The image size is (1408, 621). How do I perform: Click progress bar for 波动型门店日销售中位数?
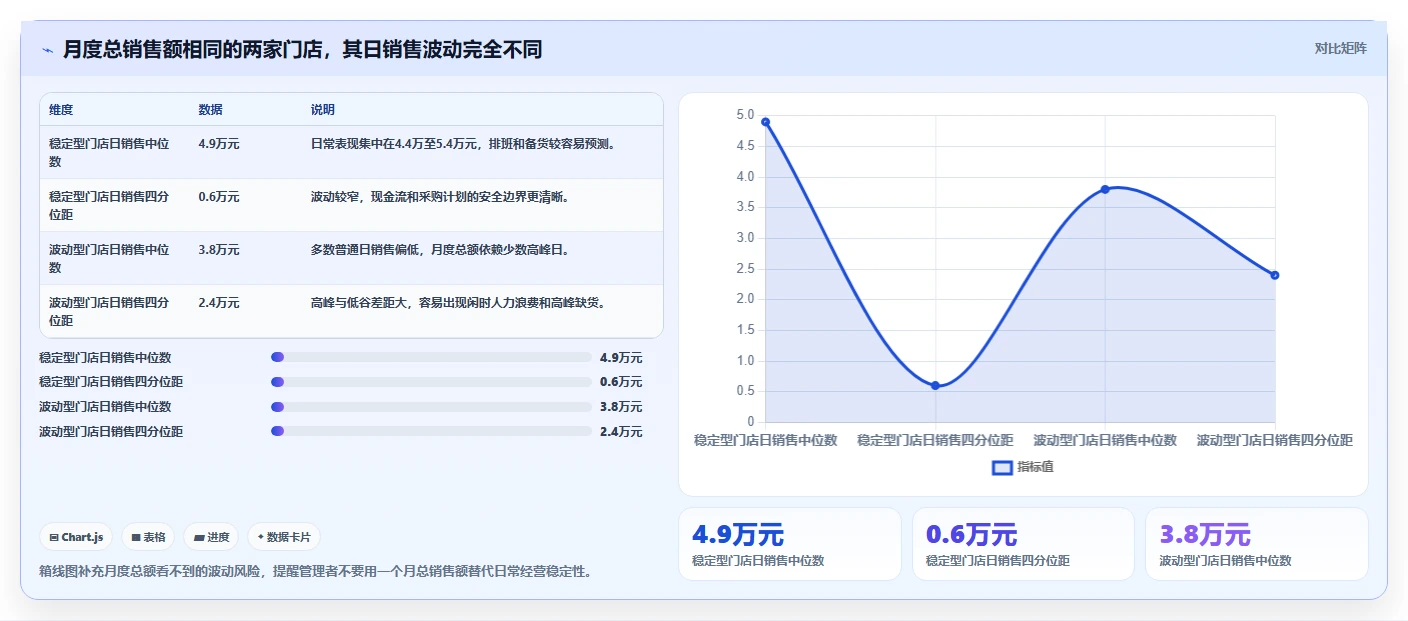click(431, 407)
